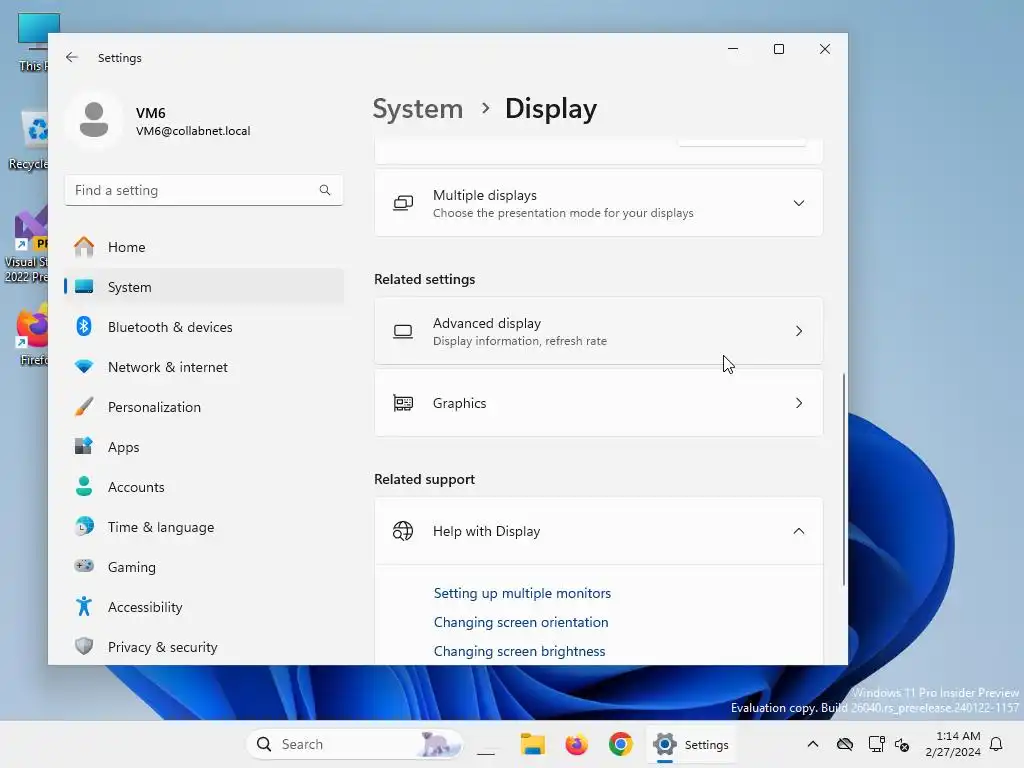1024x768 pixels.
Task: Click the Privacy & security shield icon
Action: pyautogui.click(x=84, y=647)
